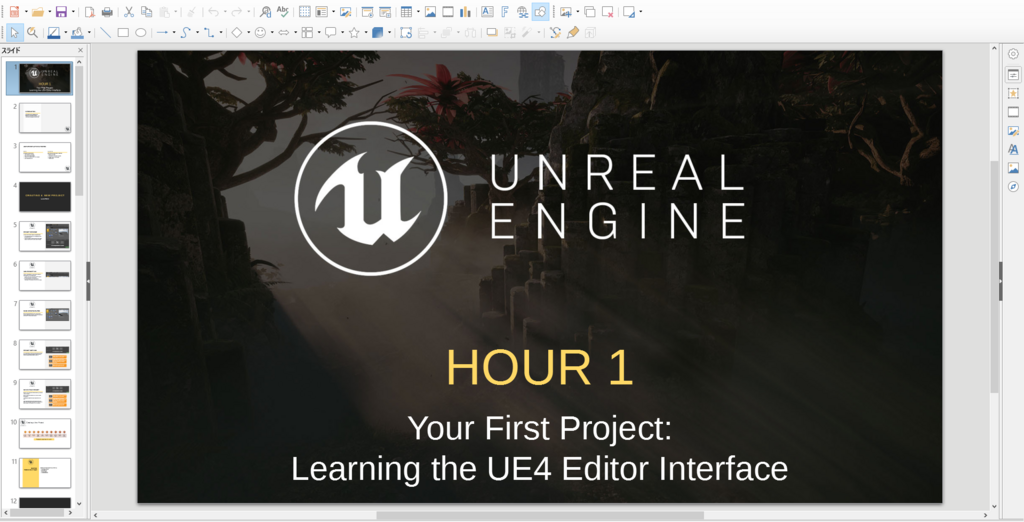Open the New document dropdown arrow
Image resolution: width=1024 pixels, height=522 pixels.
tap(26, 12)
